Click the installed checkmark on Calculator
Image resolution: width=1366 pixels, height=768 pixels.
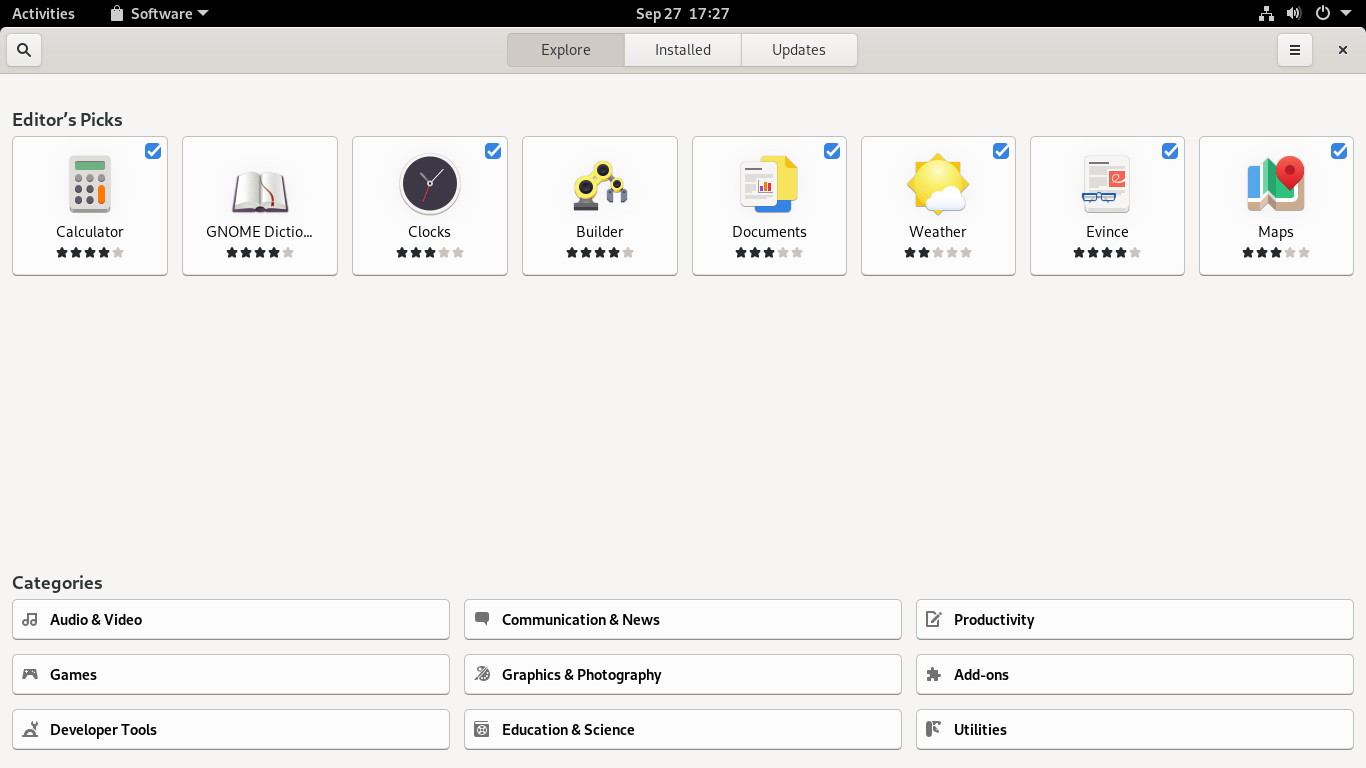[x=153, y=151]
